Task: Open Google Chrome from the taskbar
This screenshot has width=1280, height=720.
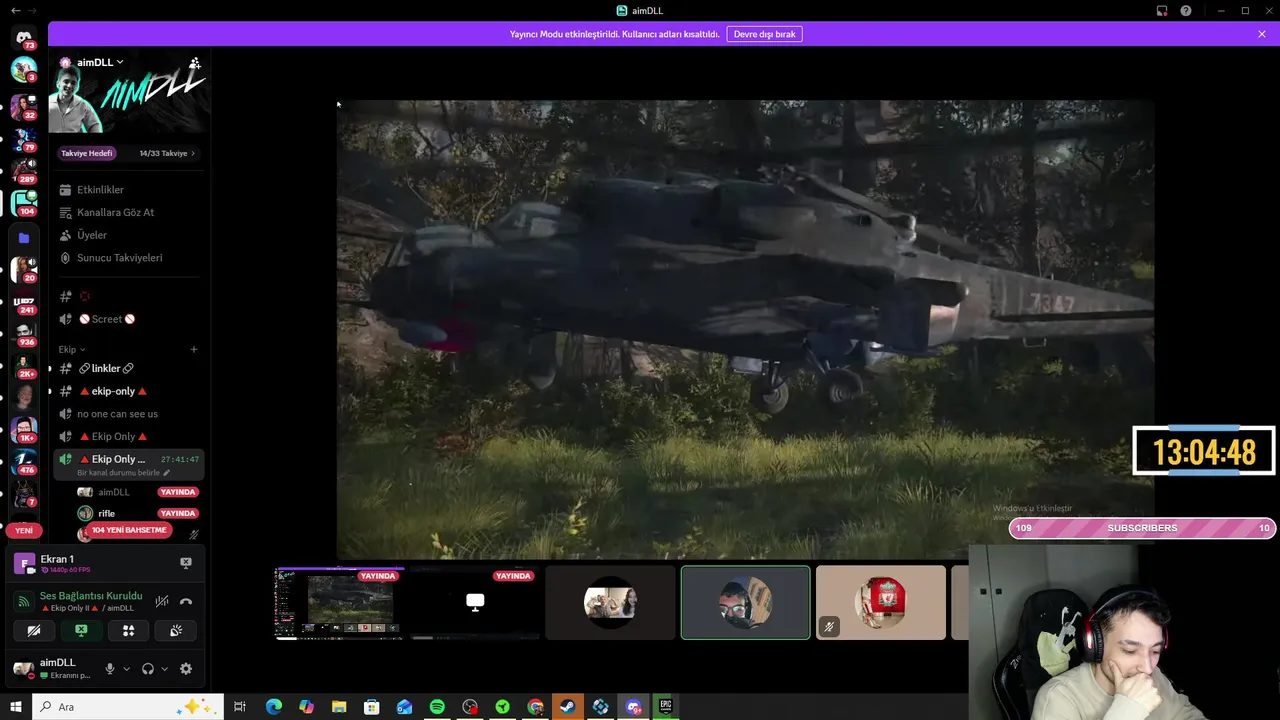Action: point(535,707)
